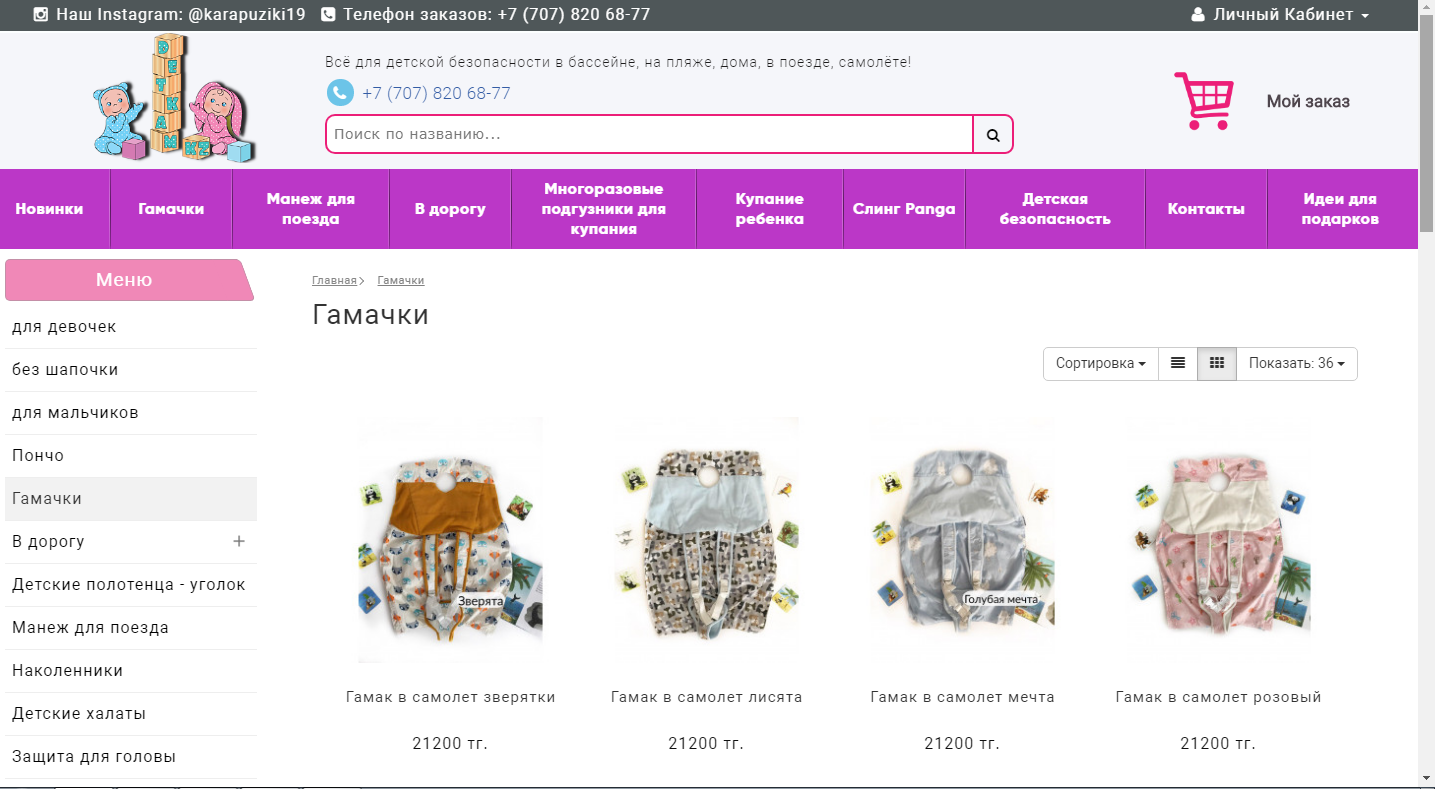The height and width of the screenshot is (789, 1435).
Task: Click the user icon beside Личный Кабинет
Action: coord(1198,15)
